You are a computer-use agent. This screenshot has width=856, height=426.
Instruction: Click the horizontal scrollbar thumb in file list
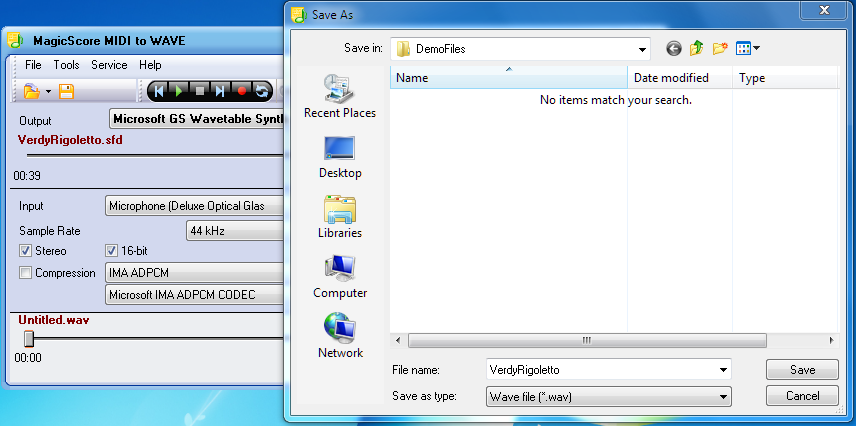point(587,340)
